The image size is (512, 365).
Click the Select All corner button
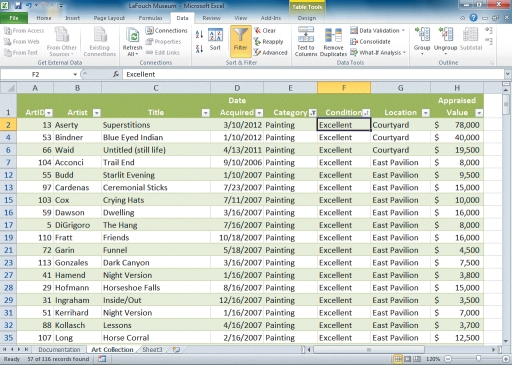click(x=8, y=88)
